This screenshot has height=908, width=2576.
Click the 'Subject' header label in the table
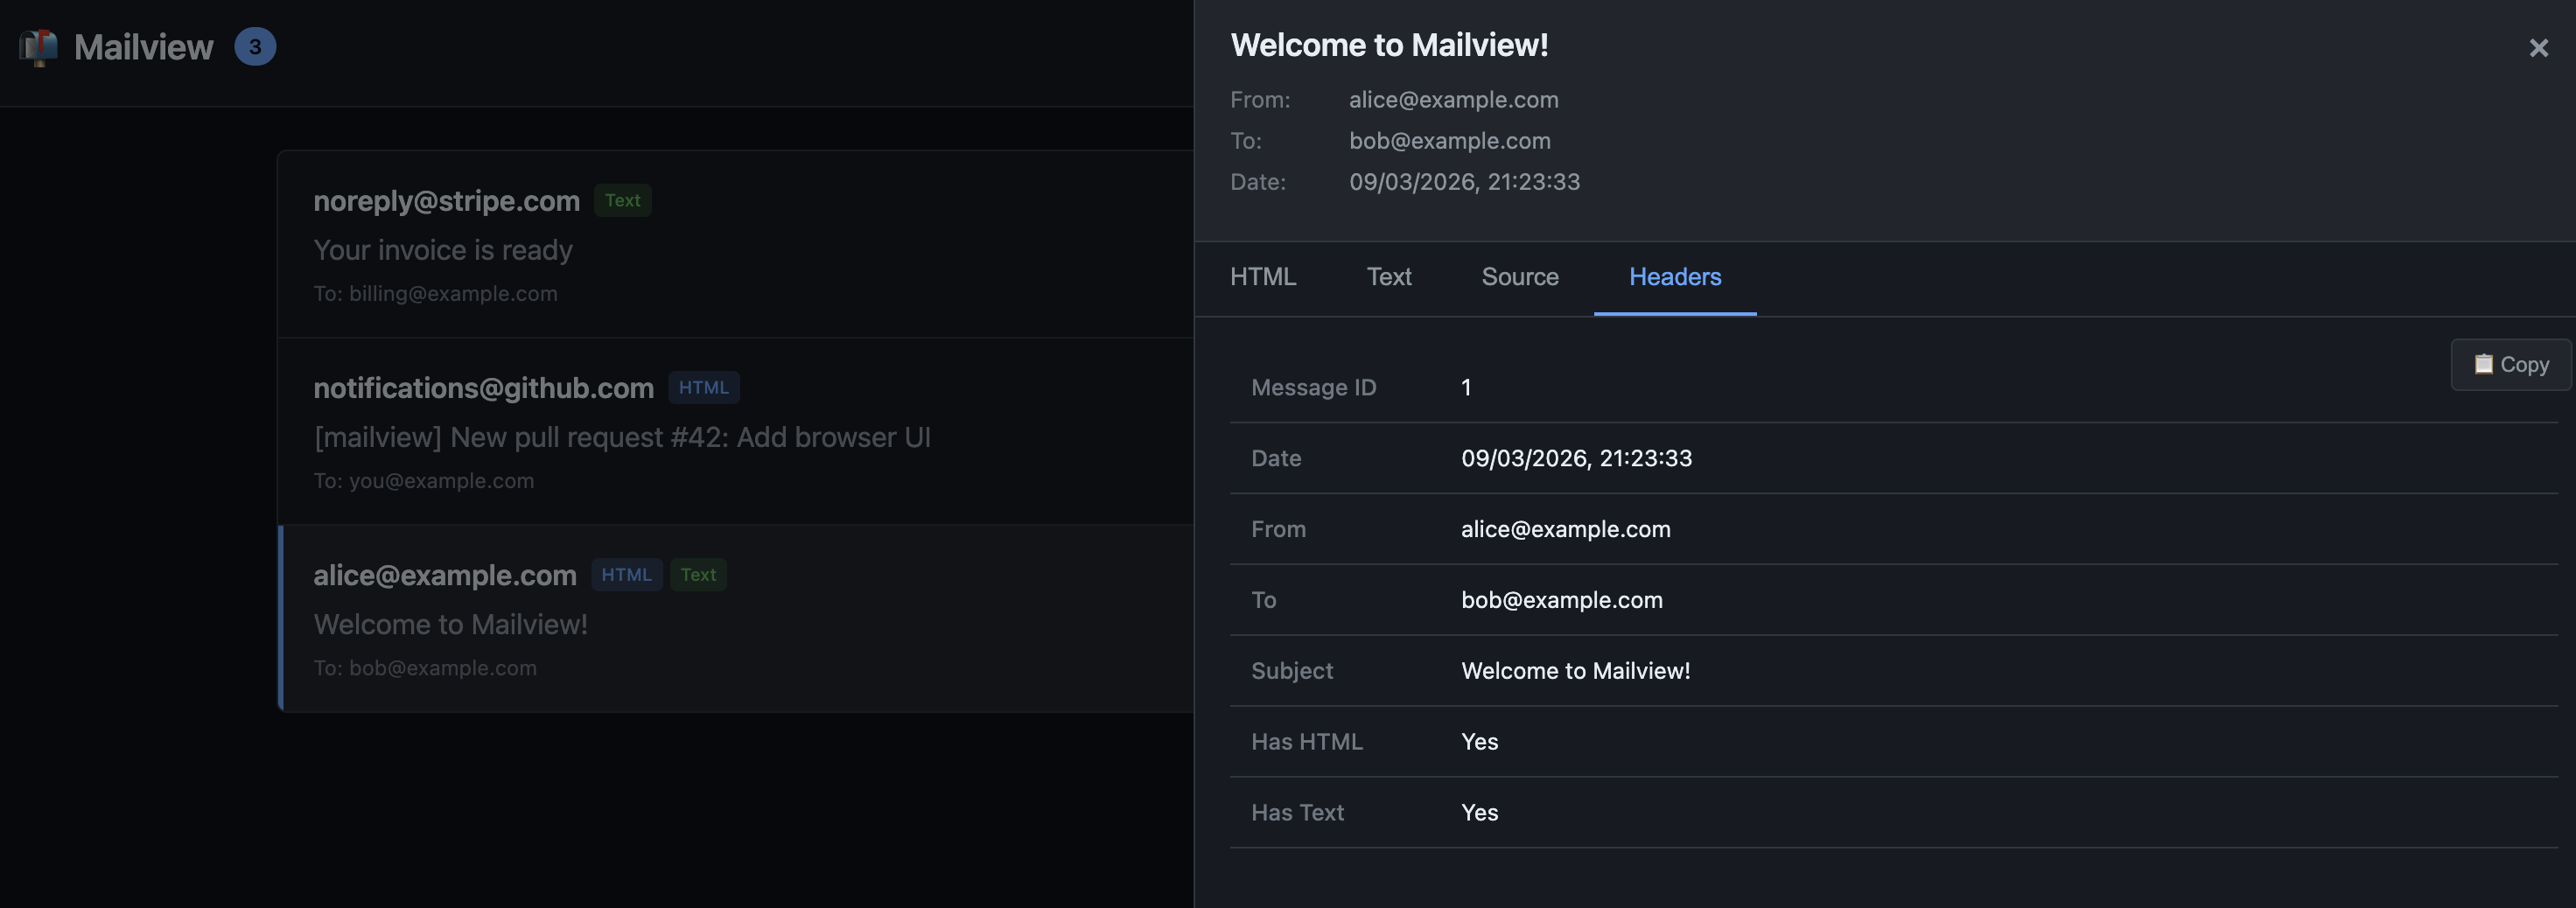coord(1292,671)
